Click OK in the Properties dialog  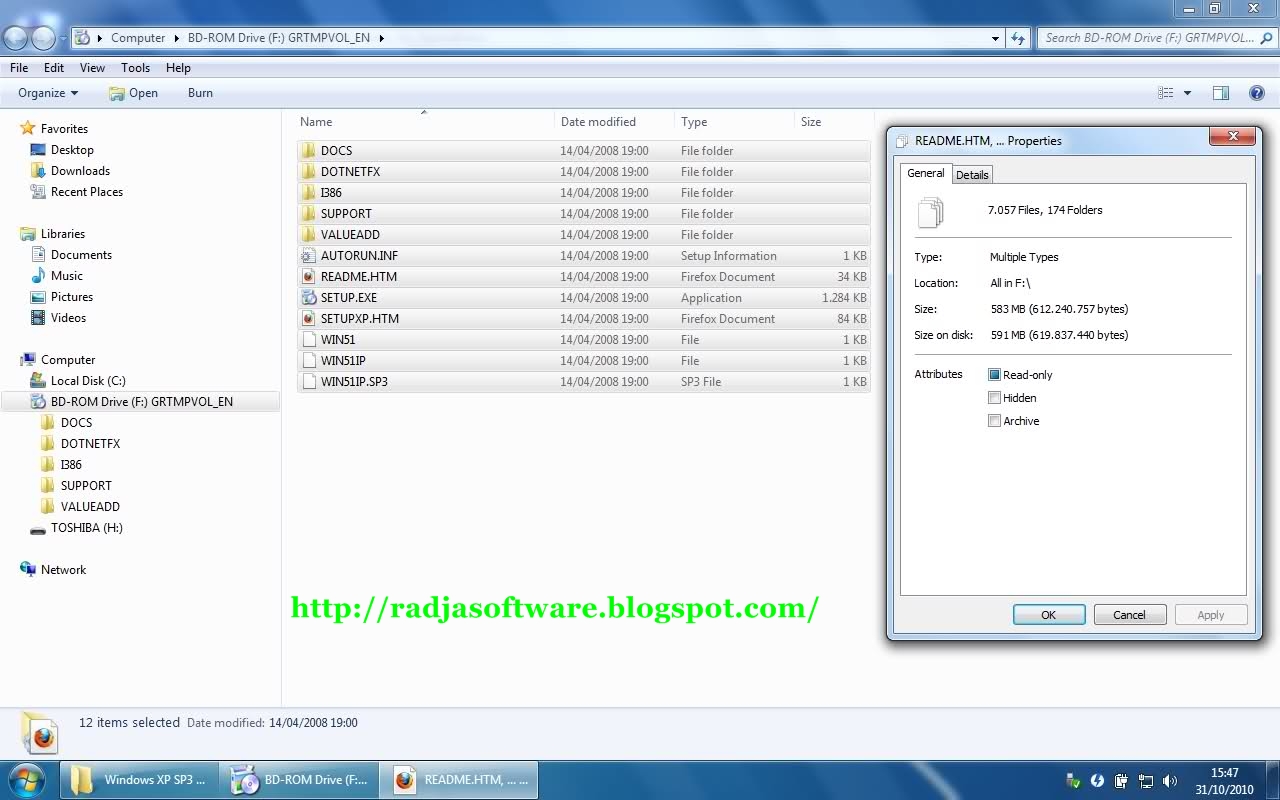tap(1049, 615)
